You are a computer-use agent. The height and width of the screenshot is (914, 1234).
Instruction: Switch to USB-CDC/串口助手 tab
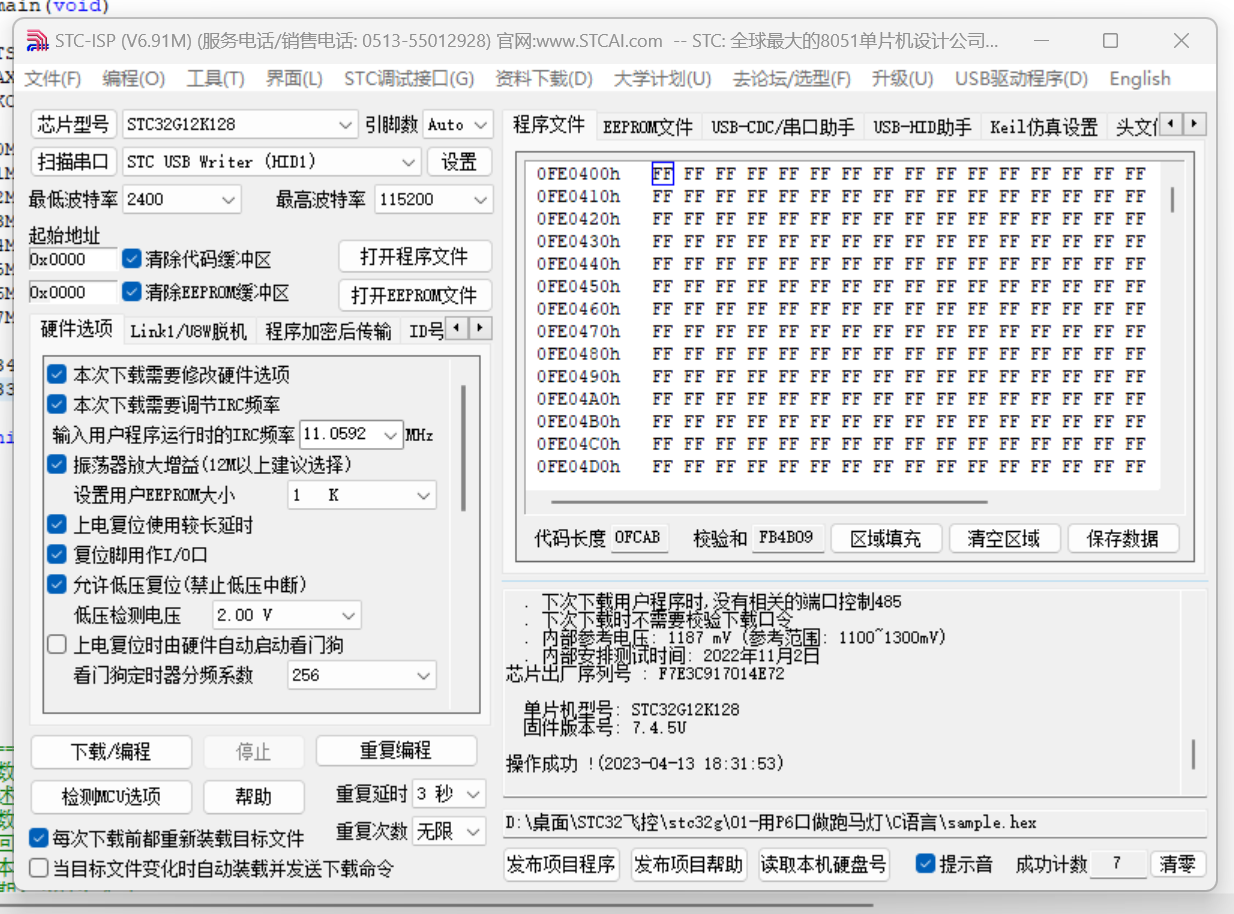(783, 127)
